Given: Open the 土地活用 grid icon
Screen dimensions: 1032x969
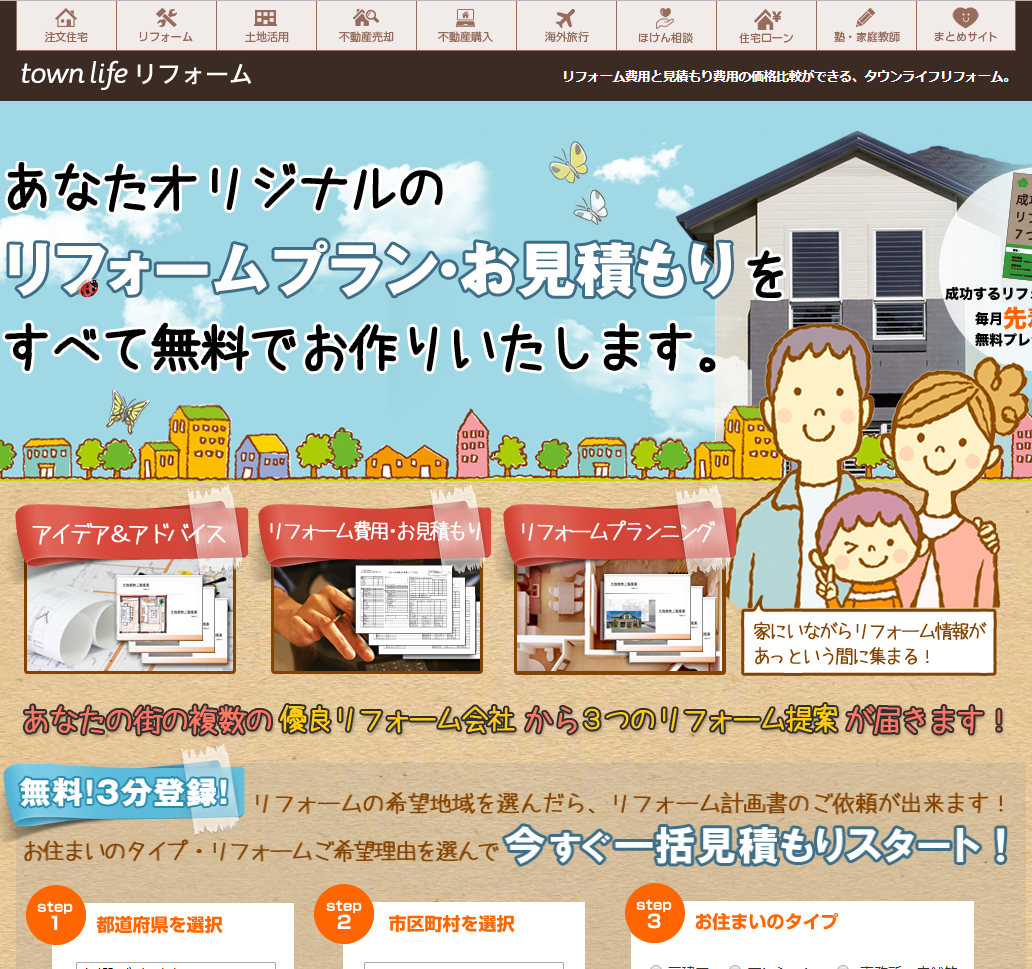Looking at the screenshot, I should pyautogui.click(x=265, y=24).
